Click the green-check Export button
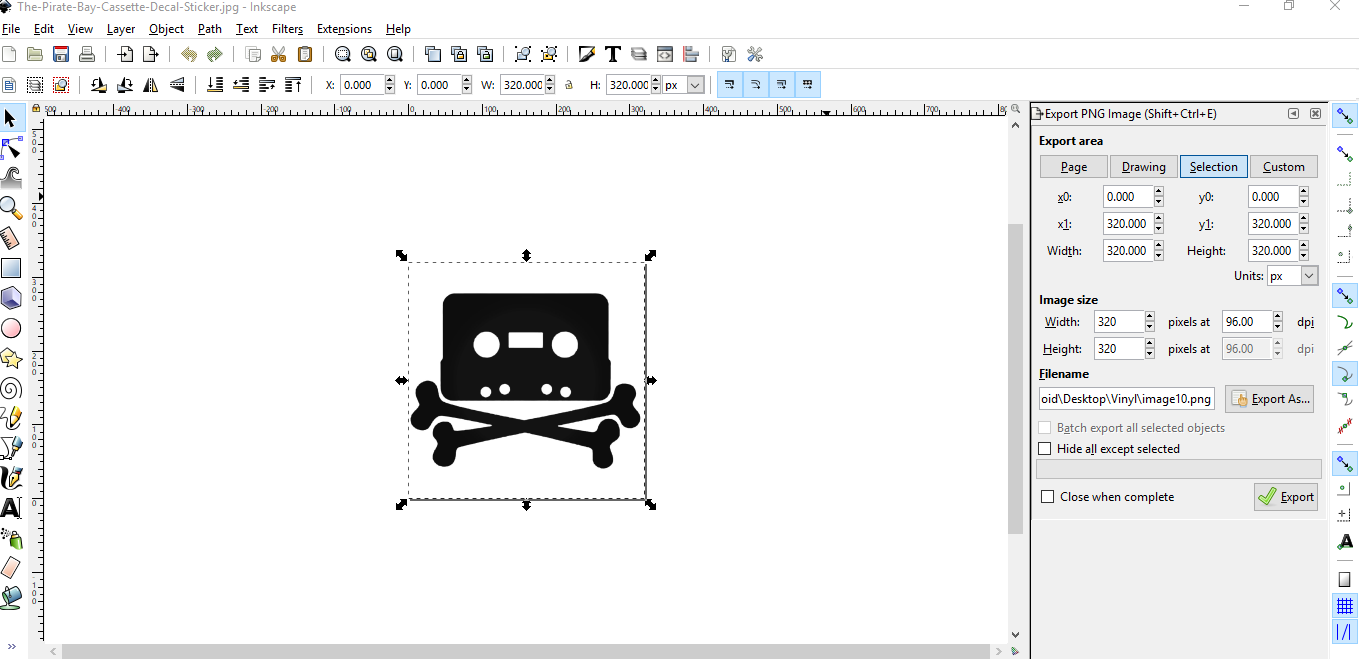 (1286, 497)
